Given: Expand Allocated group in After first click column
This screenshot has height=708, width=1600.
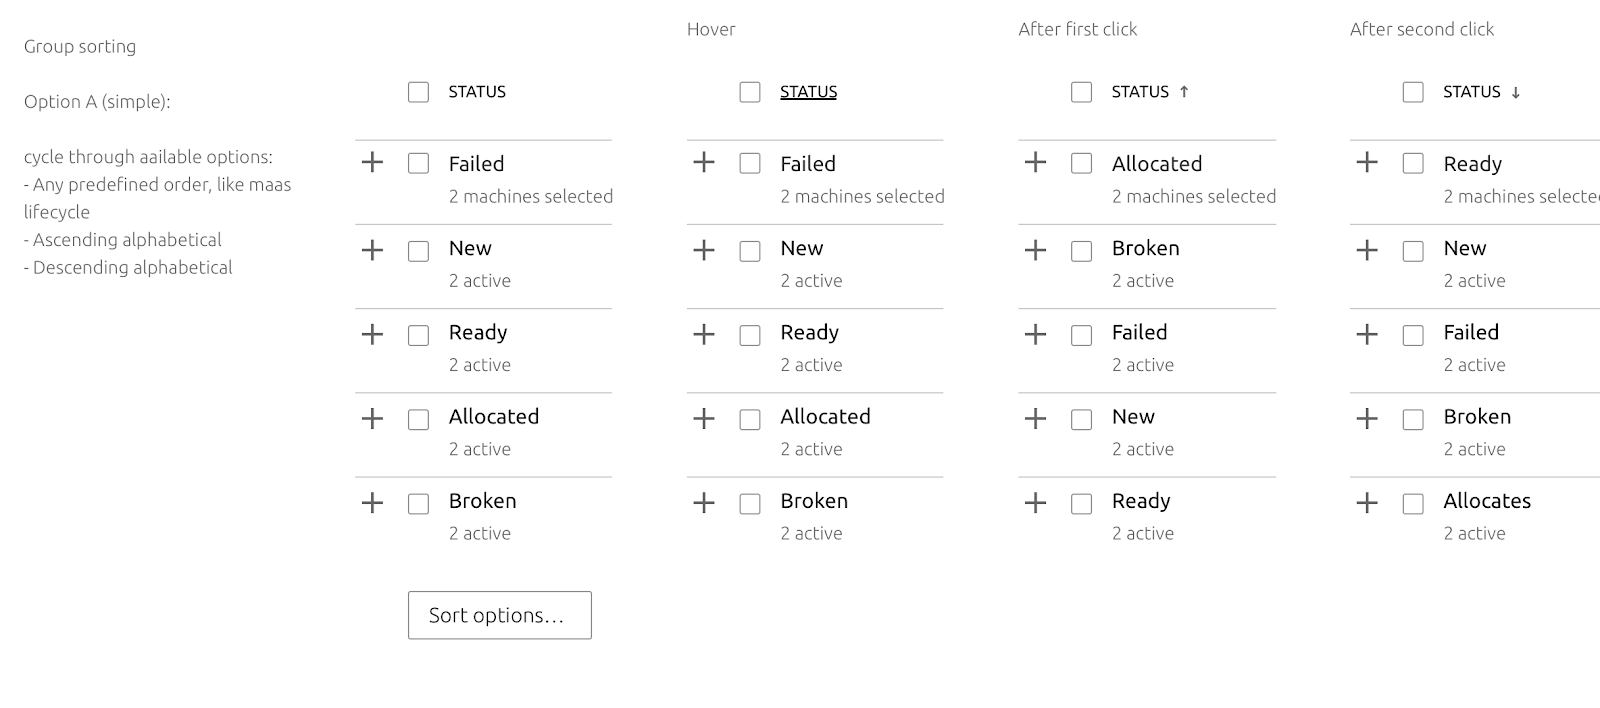Looking at the screenshot, I should point(1035,162).
